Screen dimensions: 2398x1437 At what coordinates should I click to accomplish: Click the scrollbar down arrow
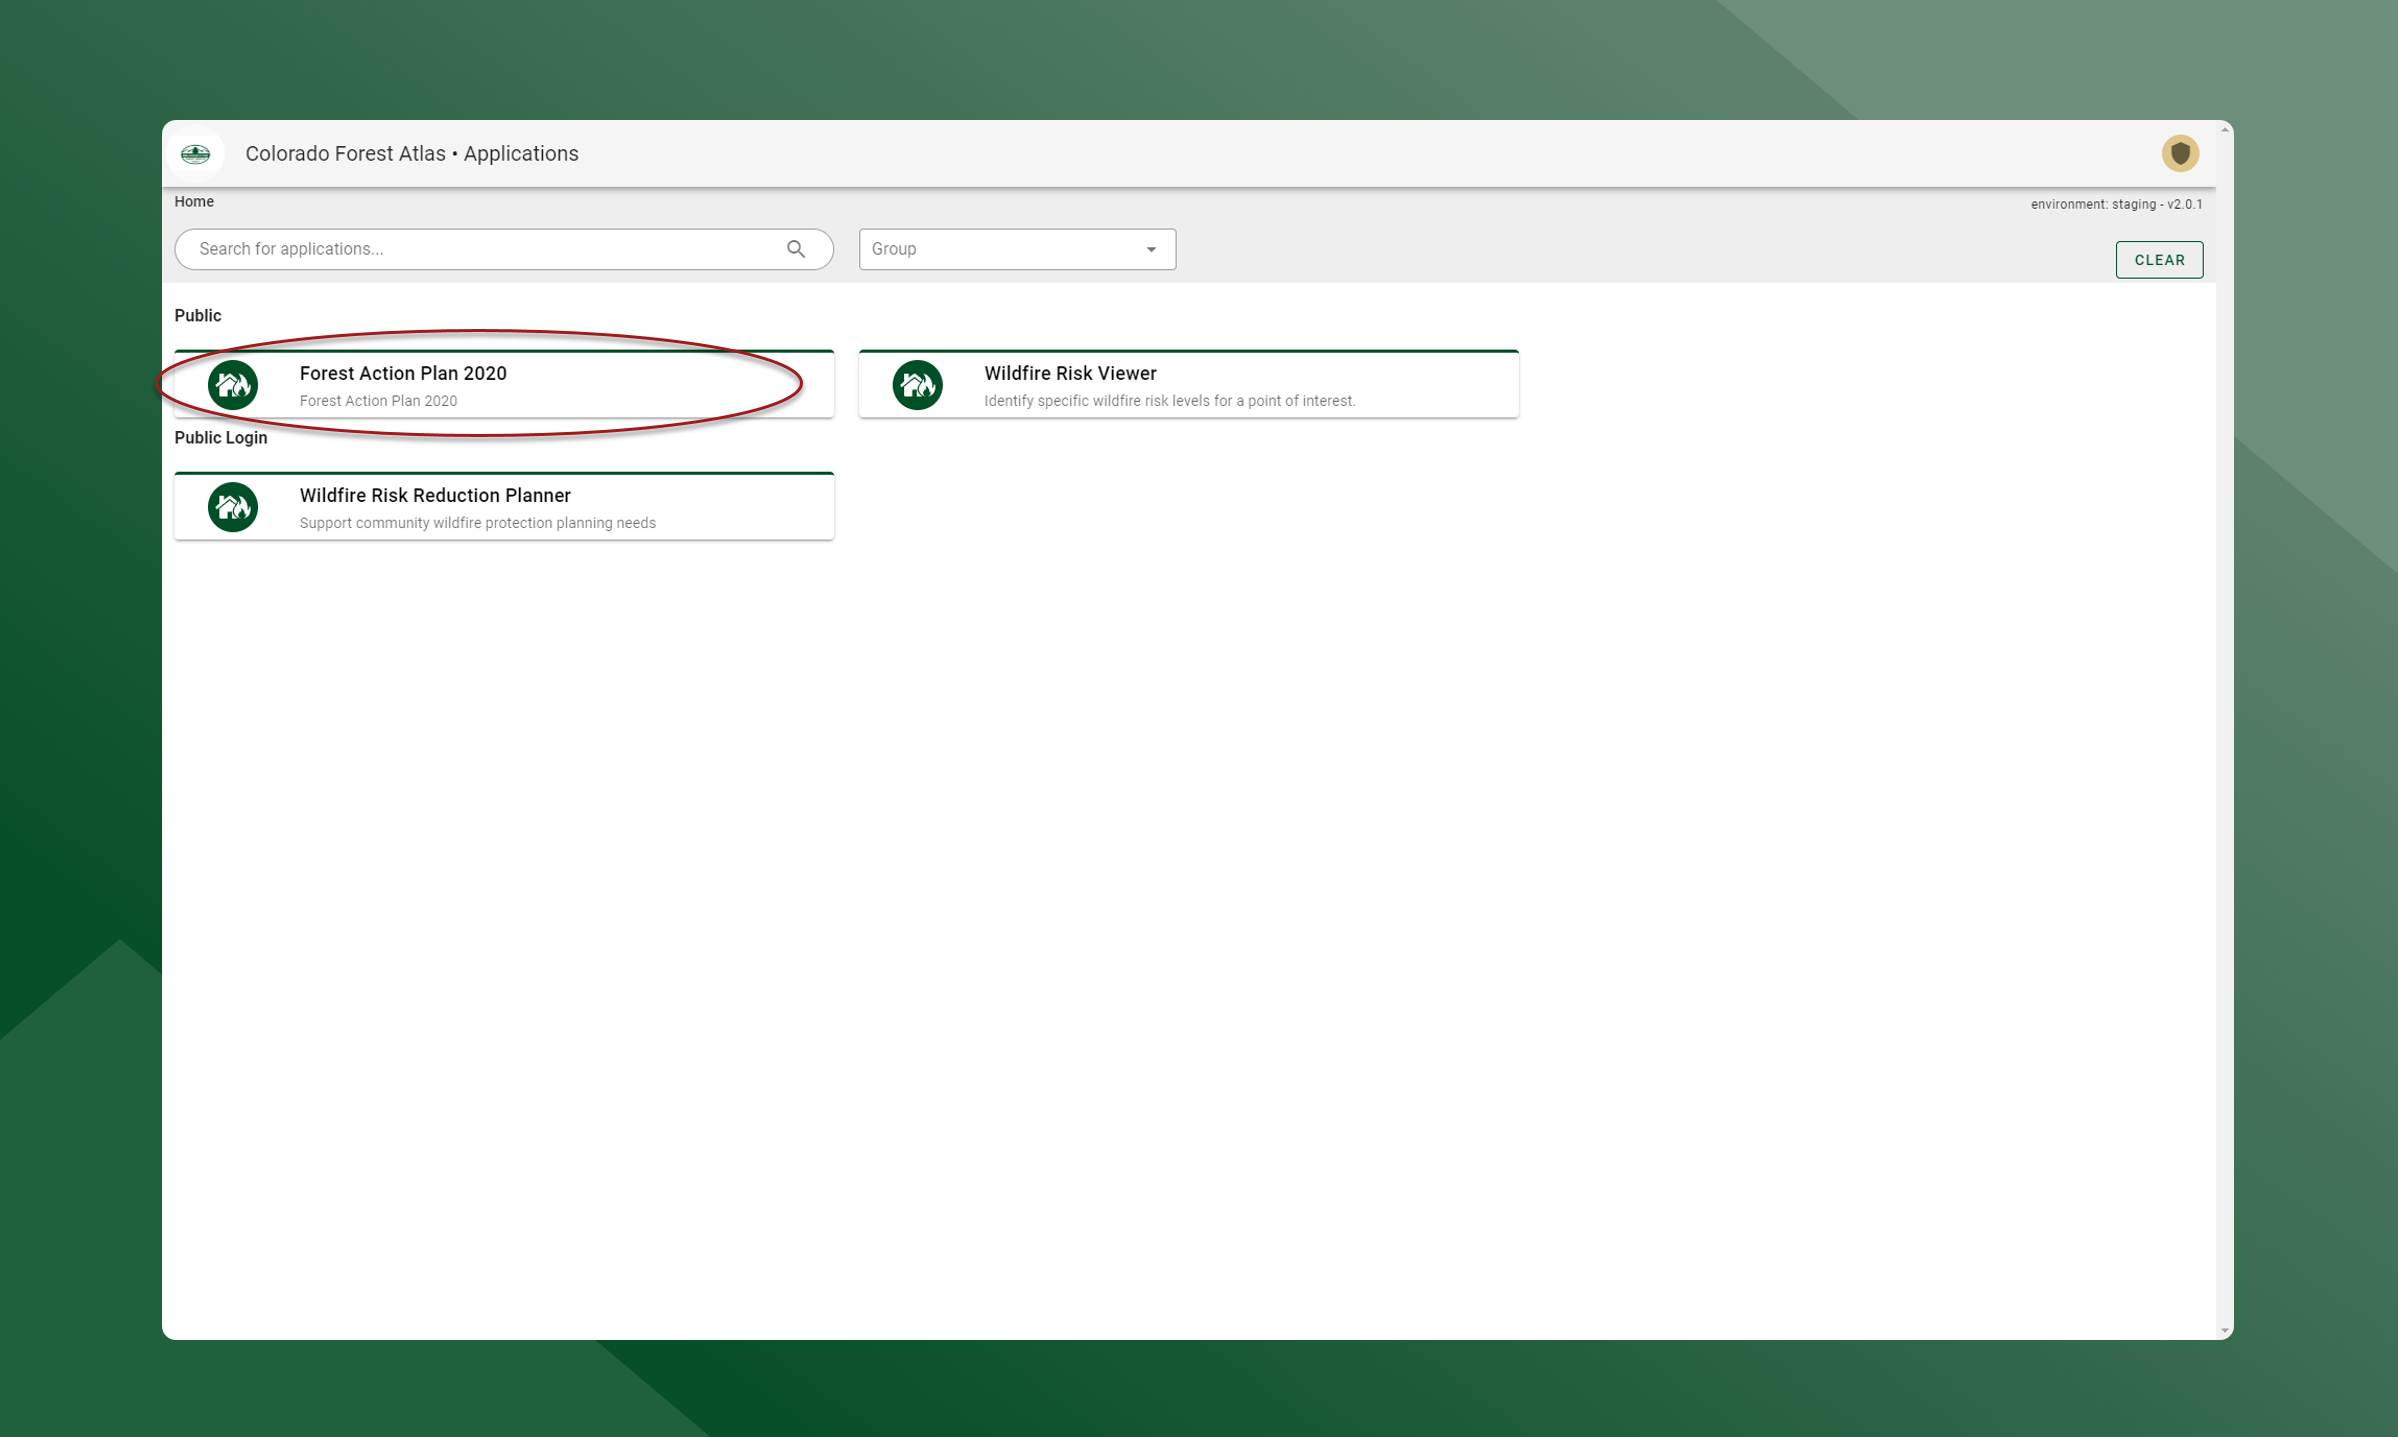[2224, 1330]
